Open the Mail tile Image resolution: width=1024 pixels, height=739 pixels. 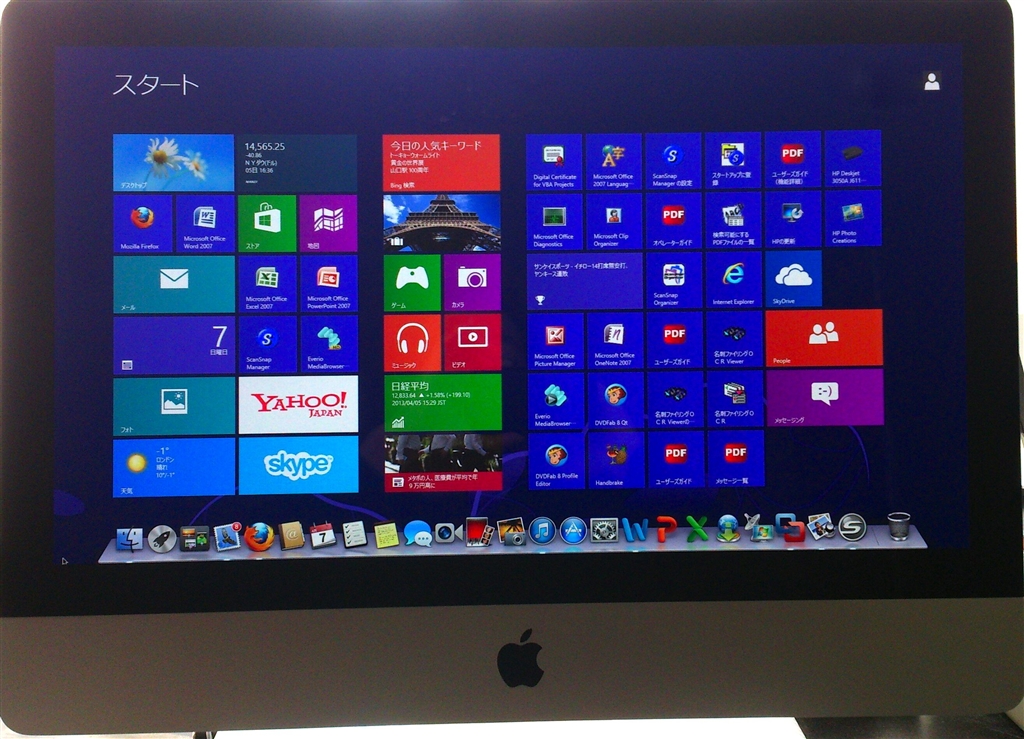click(x=174, y=284)
